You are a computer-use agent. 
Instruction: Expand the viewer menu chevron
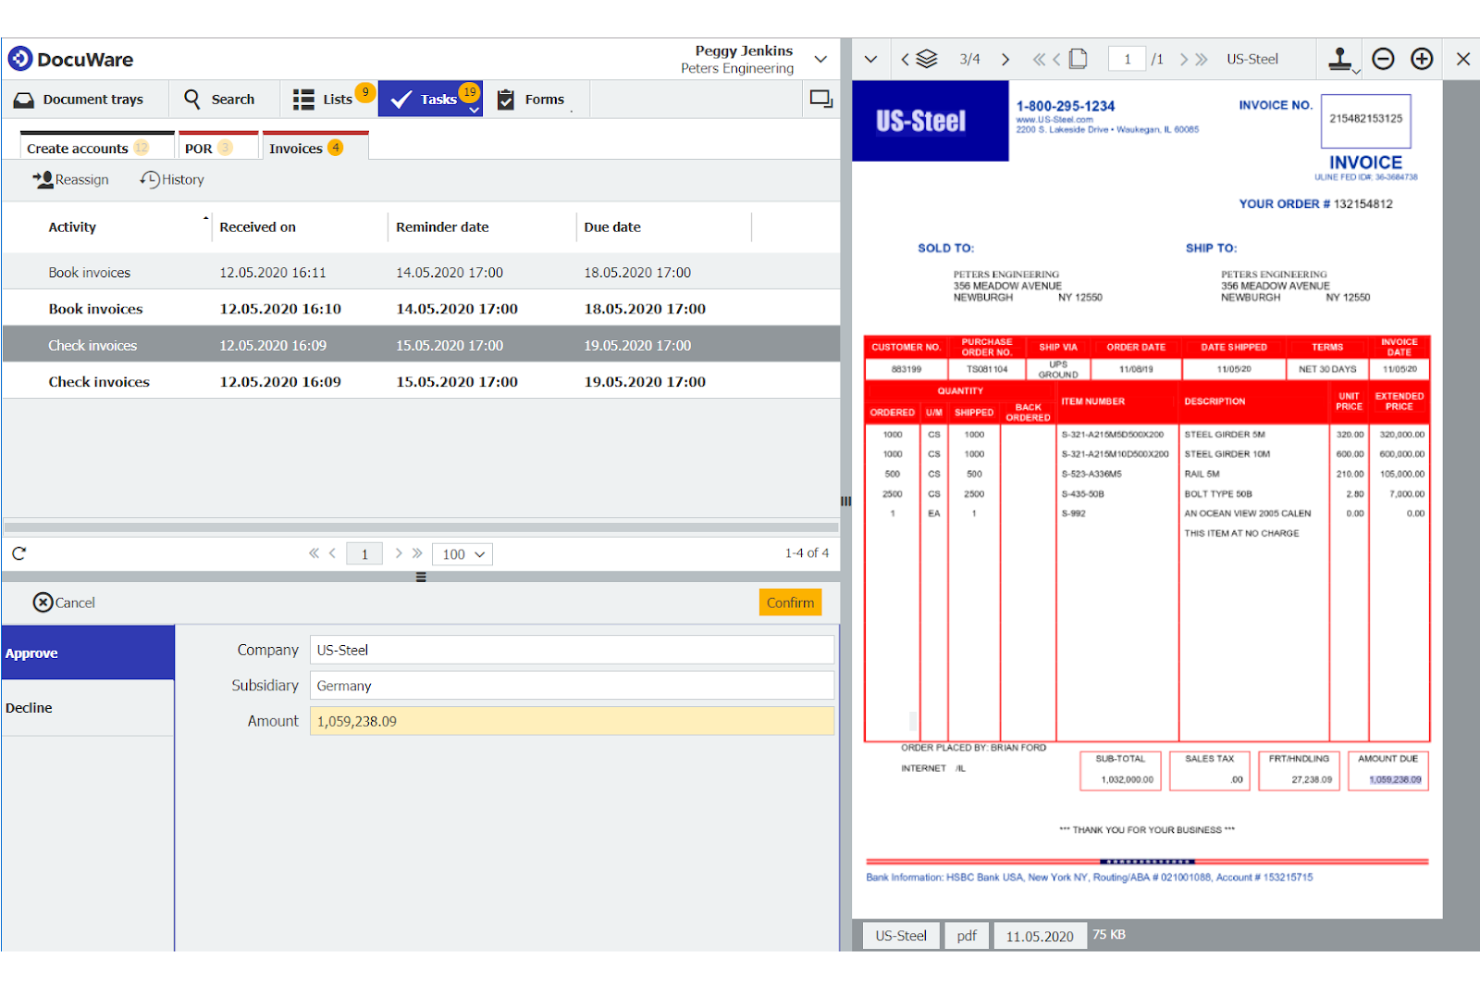870,59
